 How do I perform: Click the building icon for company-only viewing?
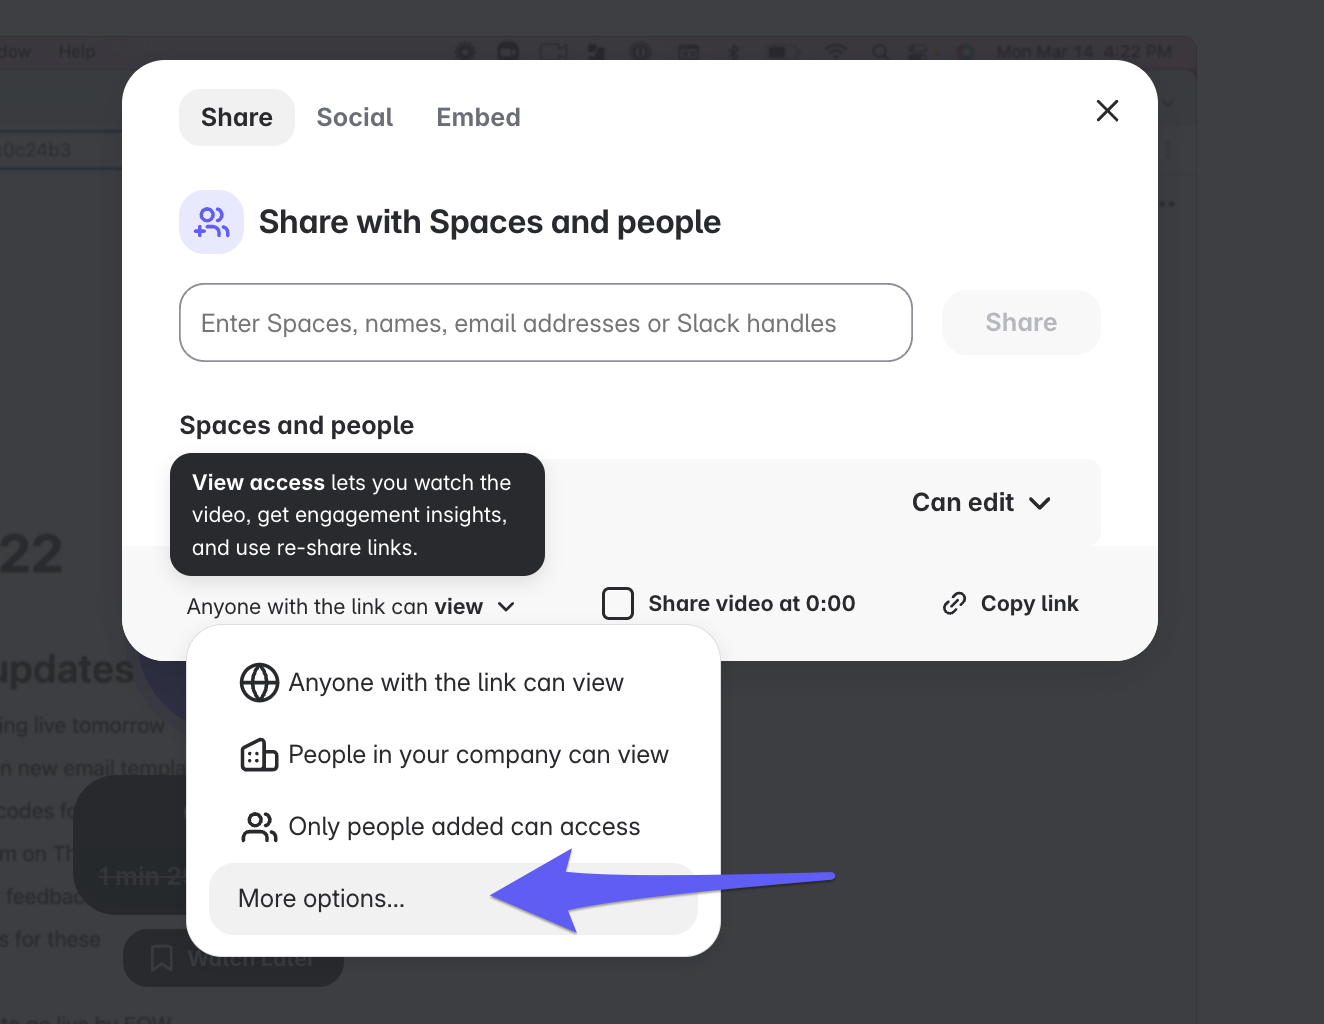coord(259,755)
